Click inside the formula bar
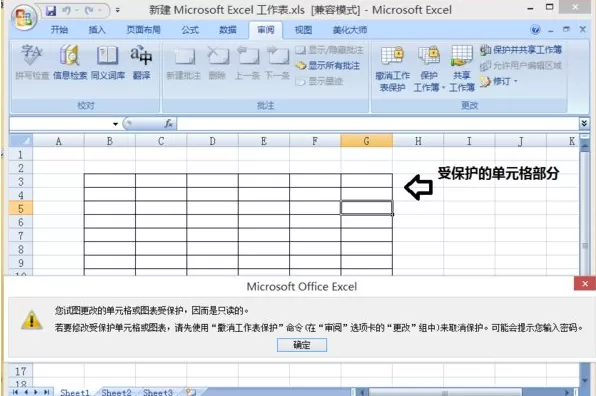This screenshot has height=396, width=596. [378, 124]
